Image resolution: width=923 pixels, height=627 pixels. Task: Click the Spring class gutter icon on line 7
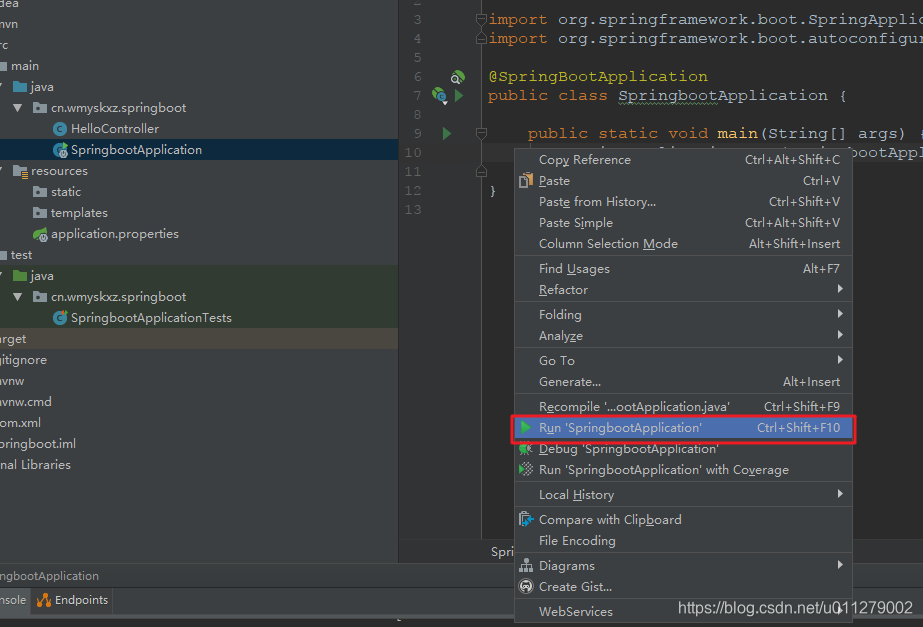pos(439,95)
